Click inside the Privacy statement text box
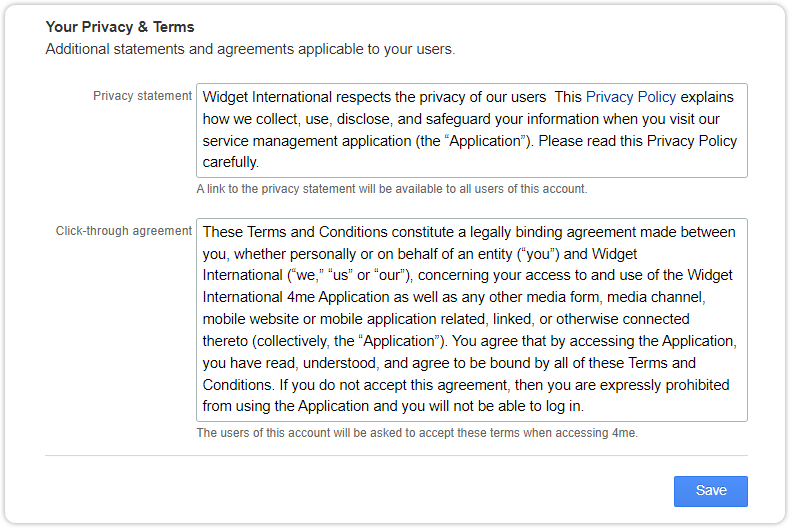This screenshot has height=528, width=790. pos(472,130)
